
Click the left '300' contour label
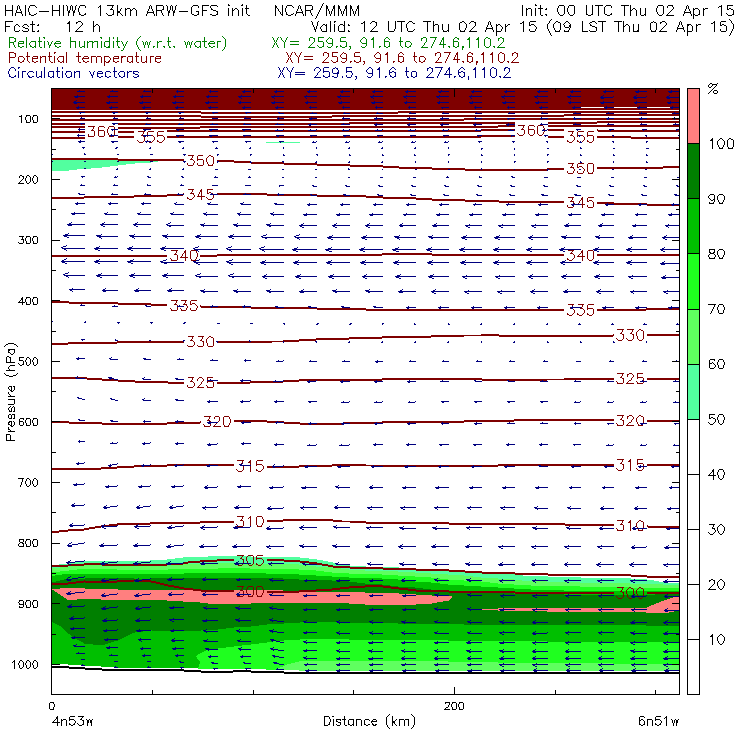(250, 591)
